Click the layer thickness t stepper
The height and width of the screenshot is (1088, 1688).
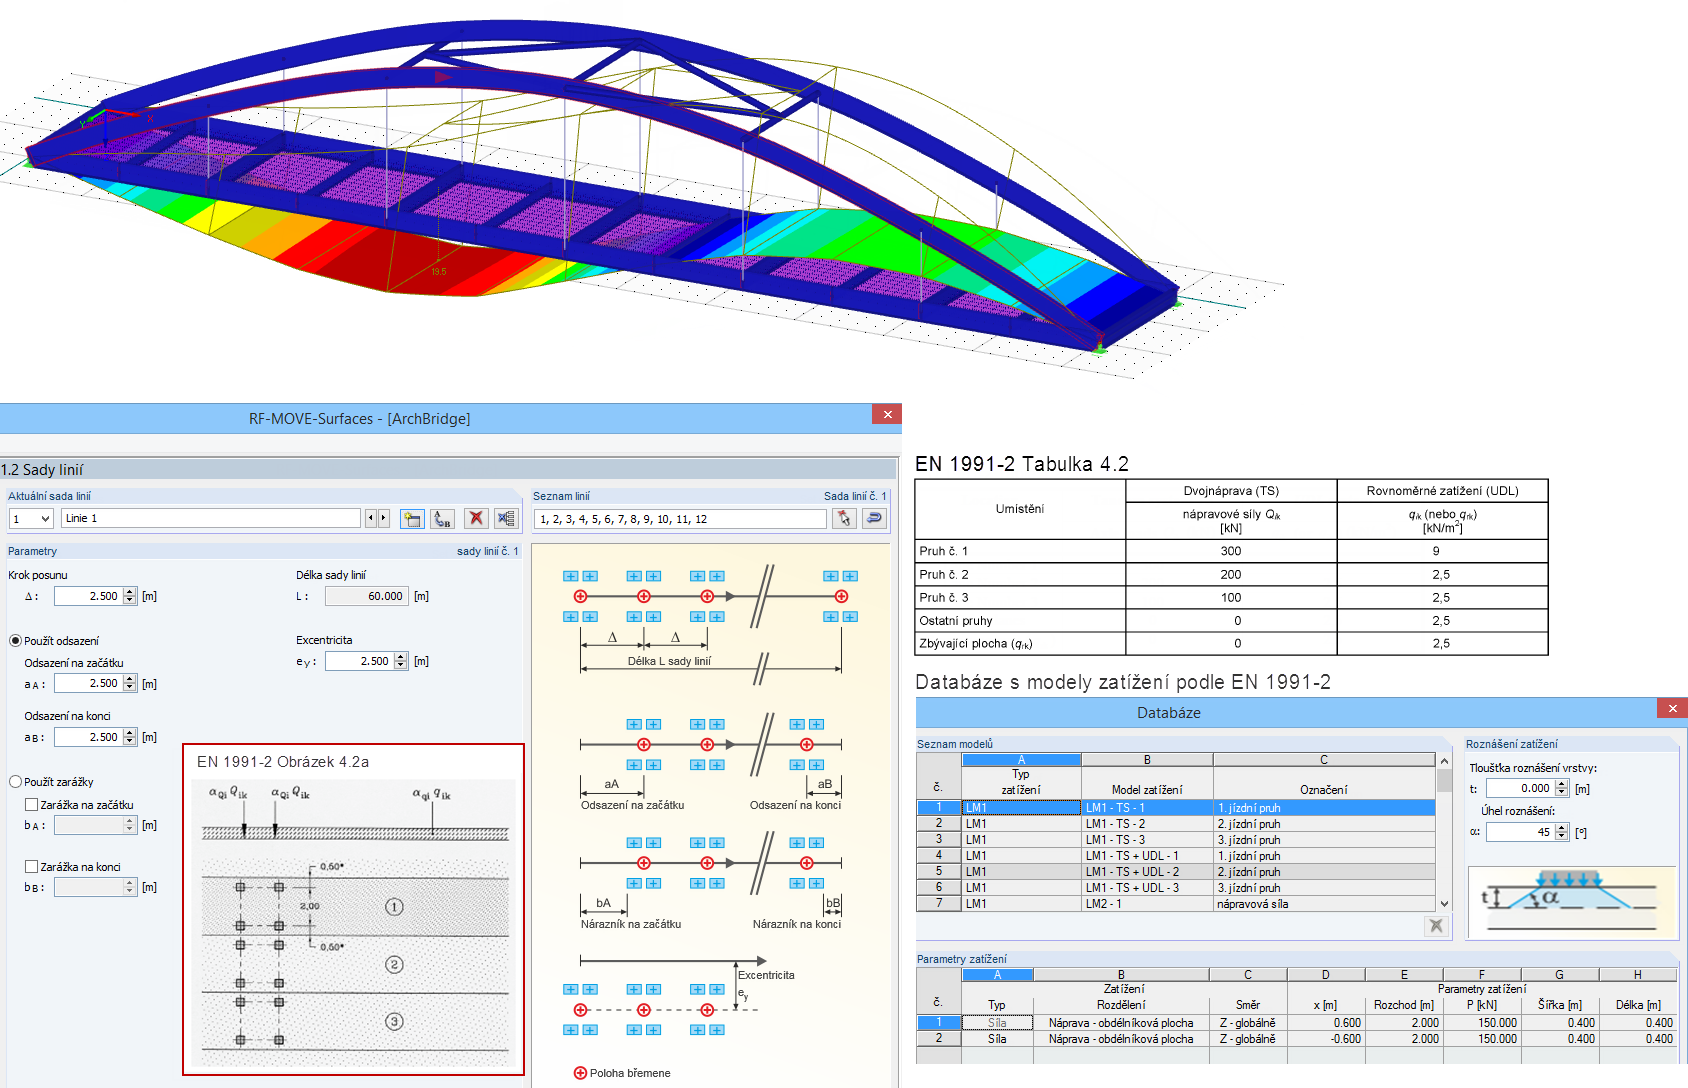[x=1562, y=789]
